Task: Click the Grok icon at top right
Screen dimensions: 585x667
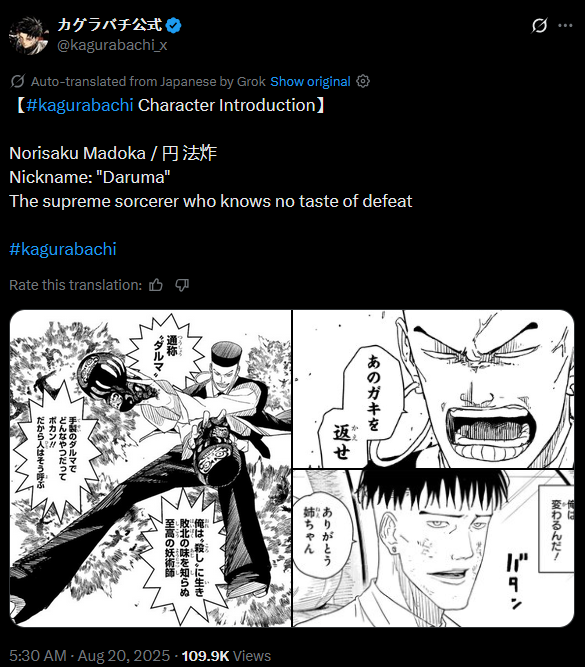Action: pos(539,26)
